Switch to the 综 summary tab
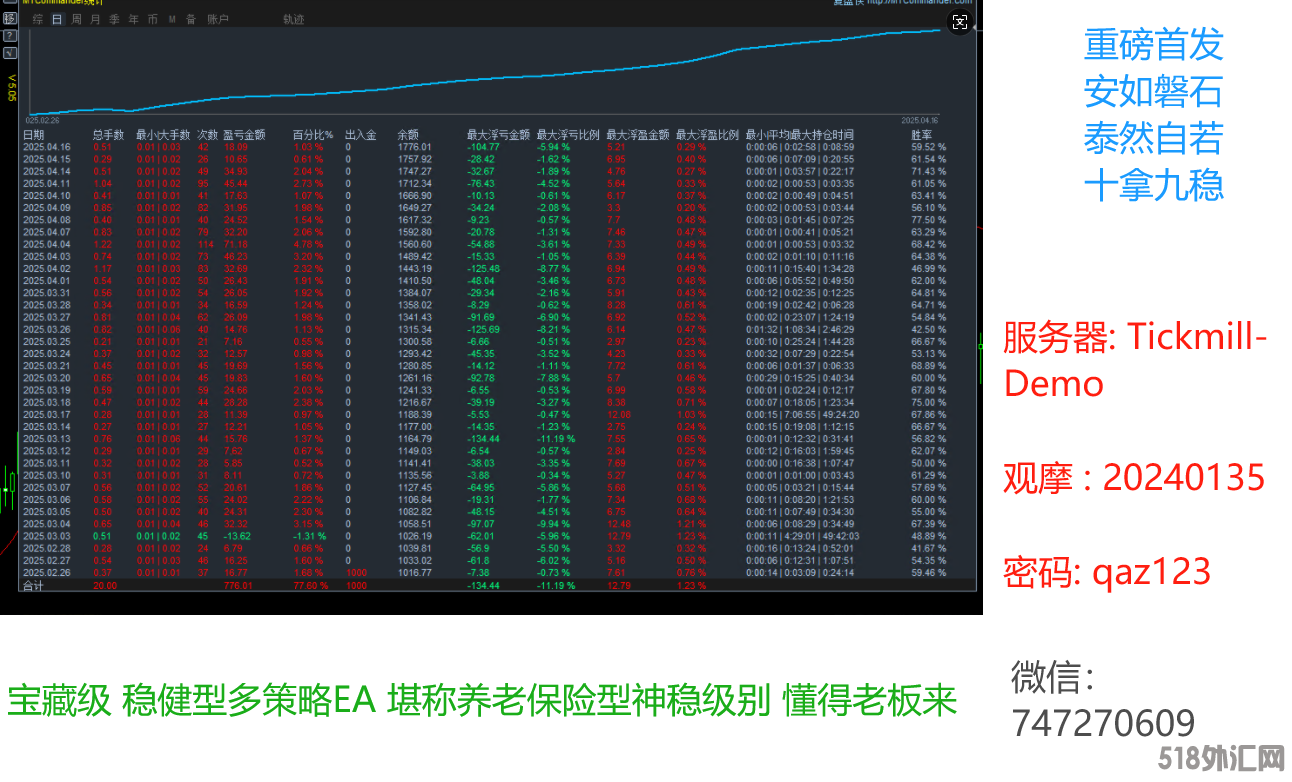Viewport: 1292px width, 782px height. pos(37,19)
